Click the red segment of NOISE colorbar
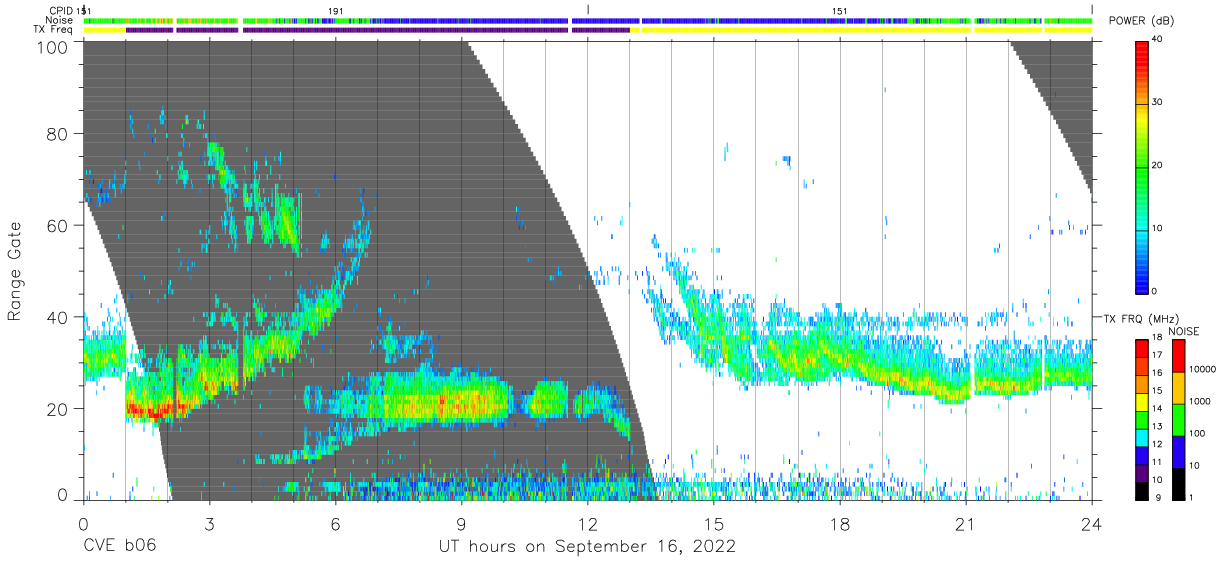This screenshot has width=1228, height=567. tap(1177, 355)
